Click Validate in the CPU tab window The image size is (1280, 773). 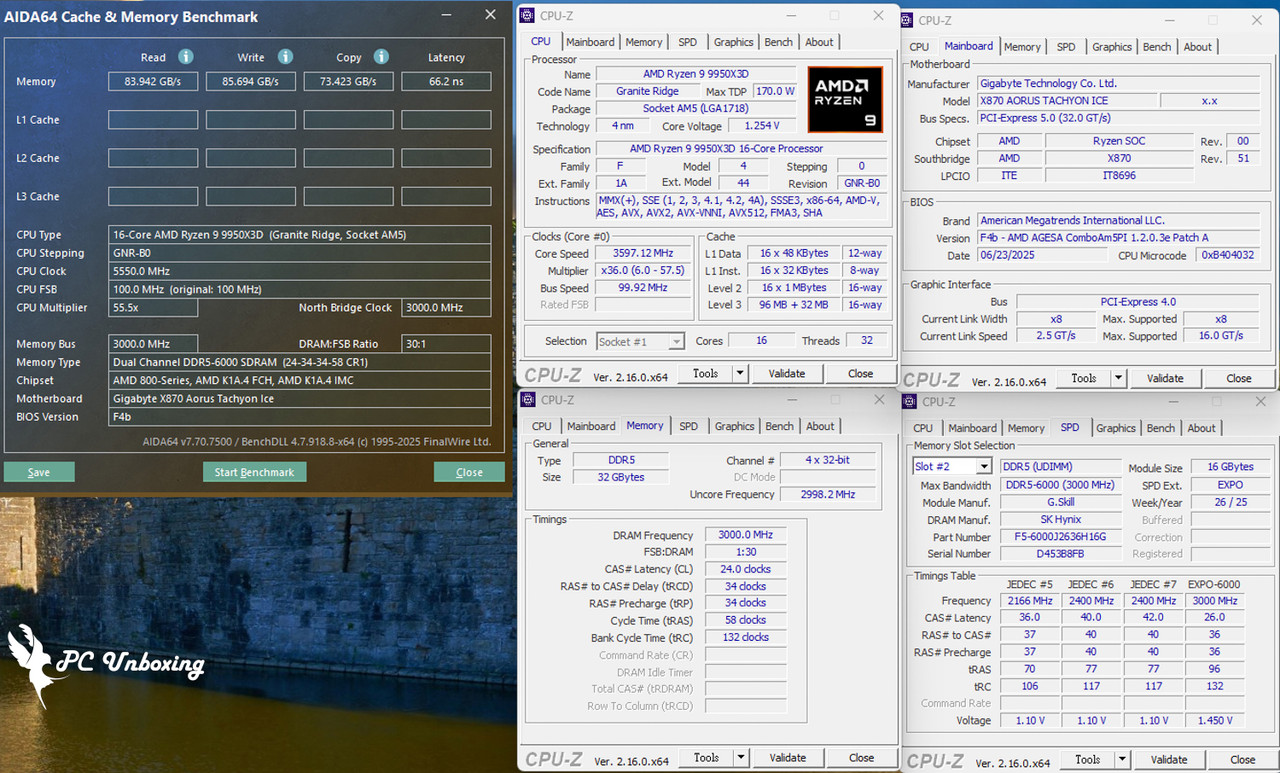pos(786,373)
